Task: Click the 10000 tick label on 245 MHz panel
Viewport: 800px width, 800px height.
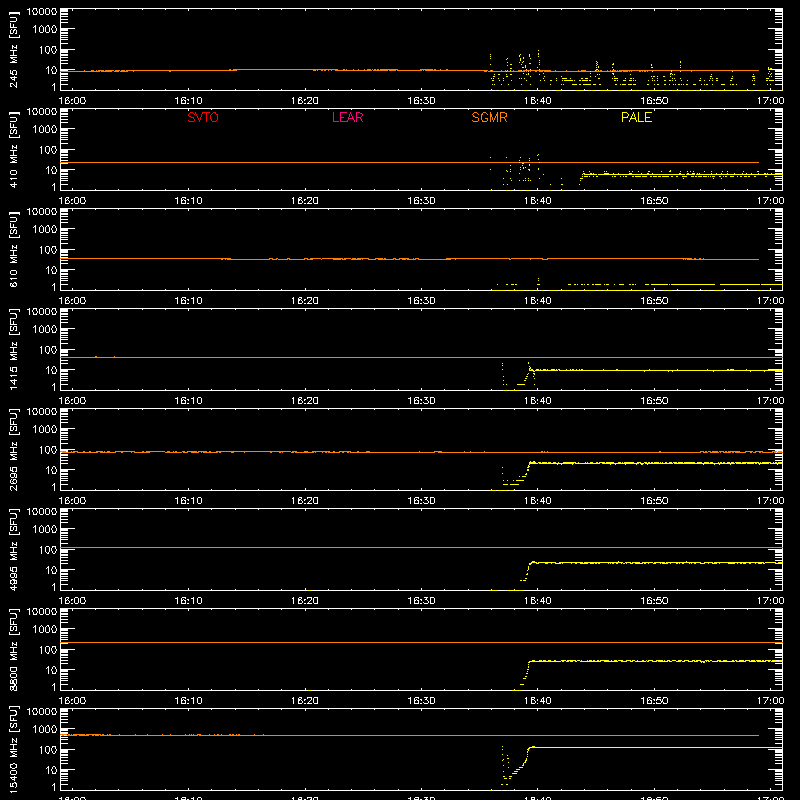Action: [42, 12]
